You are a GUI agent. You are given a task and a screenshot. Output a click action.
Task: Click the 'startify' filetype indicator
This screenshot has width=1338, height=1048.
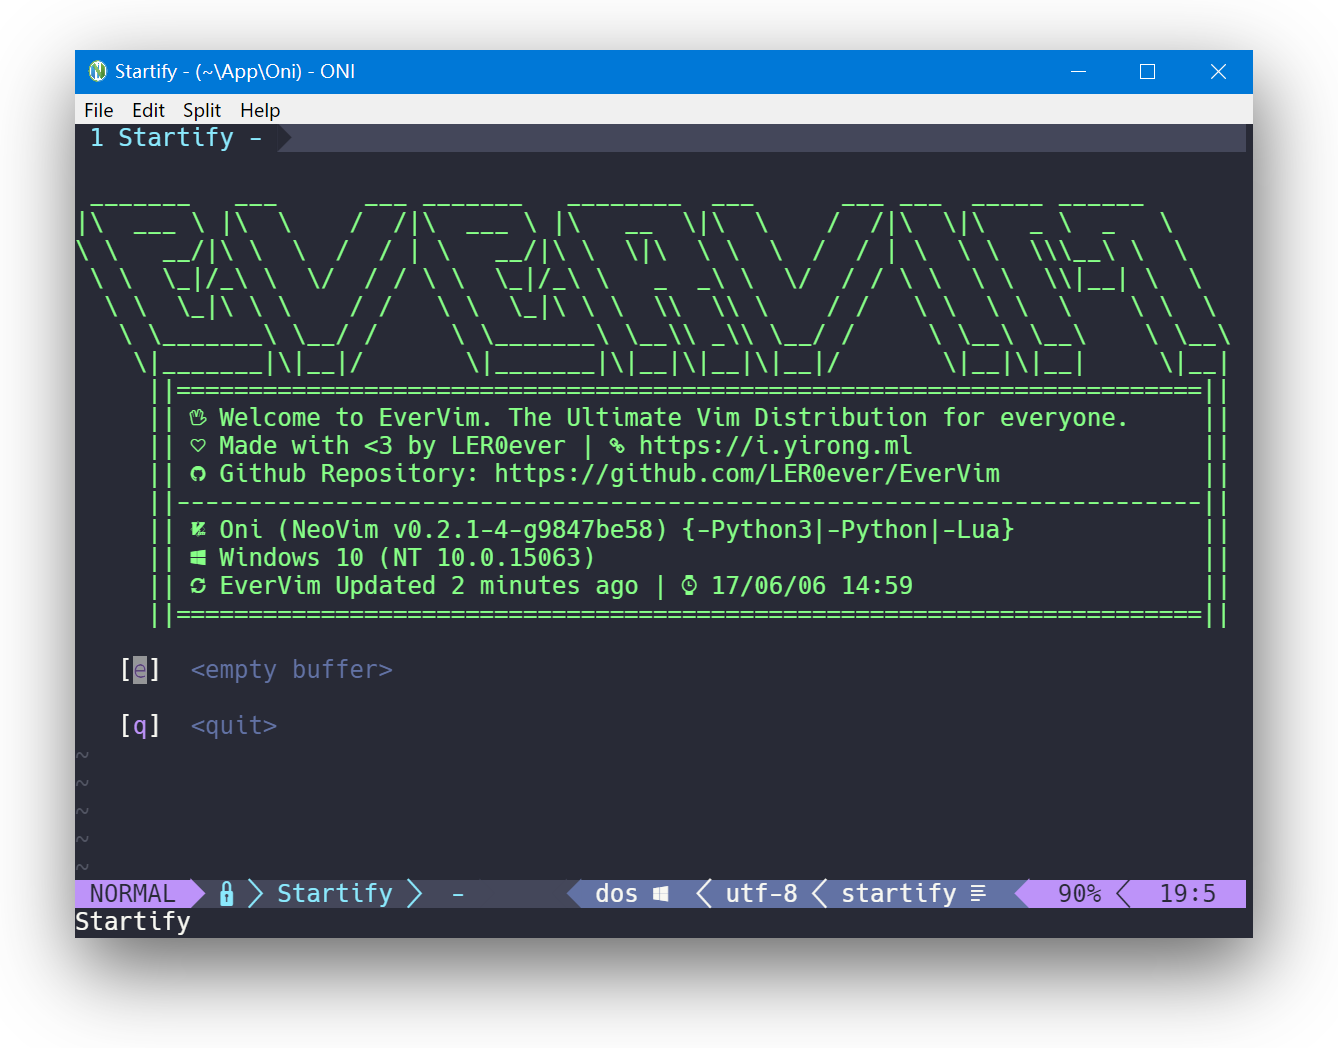pyautogui.click(x=898, y=894)
